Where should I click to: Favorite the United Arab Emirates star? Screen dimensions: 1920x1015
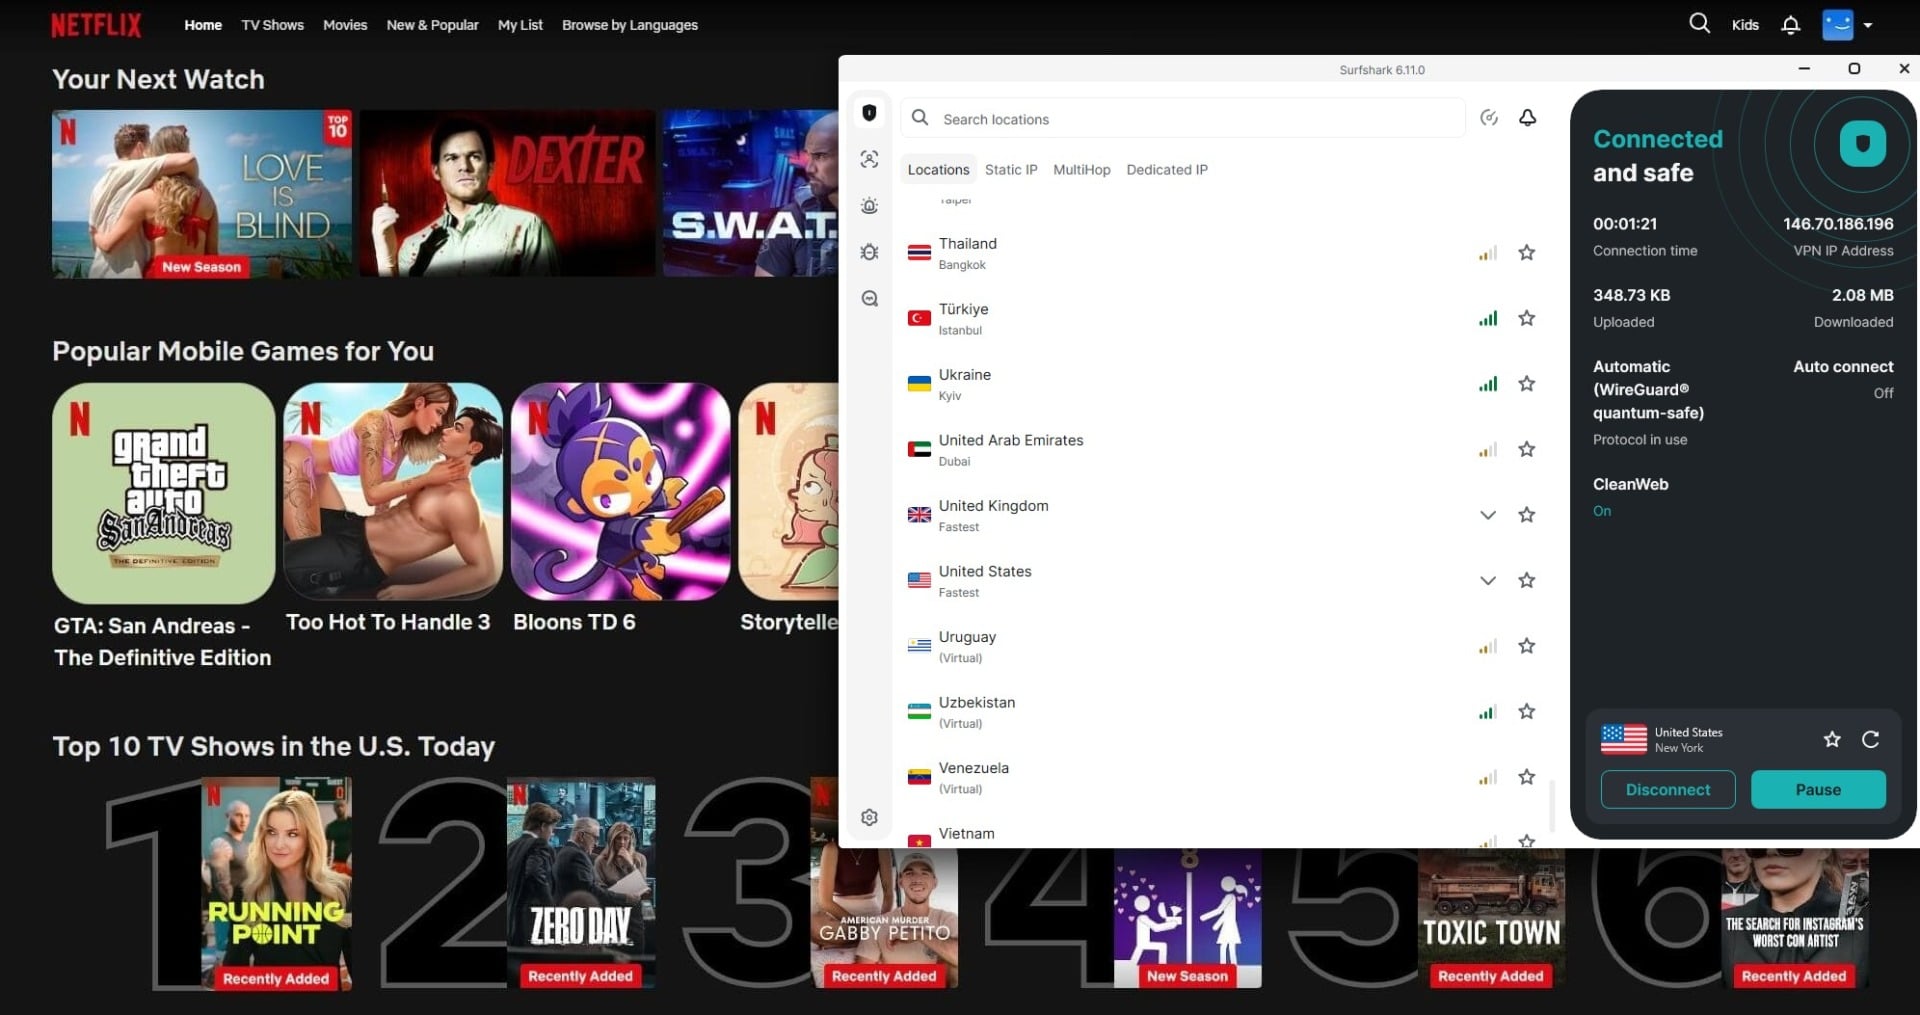pyautogui.click(x=1526, y=449)
